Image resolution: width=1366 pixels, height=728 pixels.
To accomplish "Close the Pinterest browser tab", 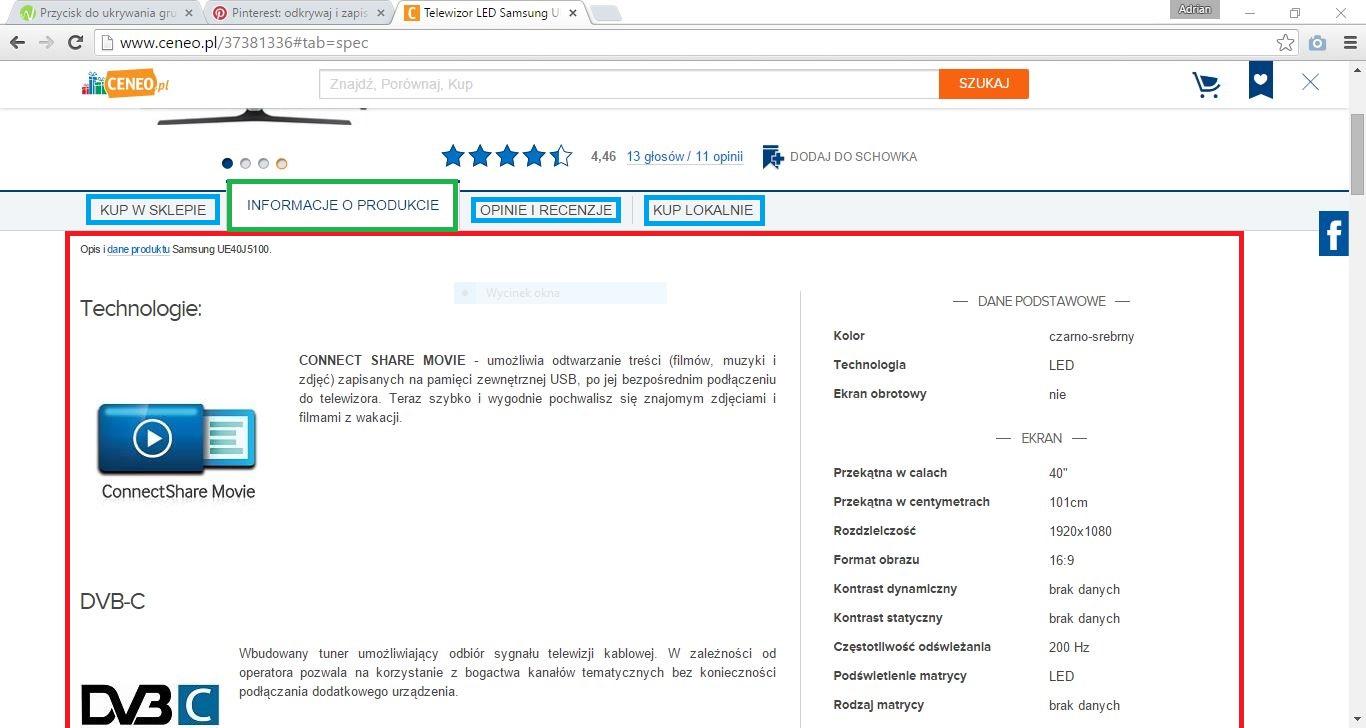I will (380, 14).
